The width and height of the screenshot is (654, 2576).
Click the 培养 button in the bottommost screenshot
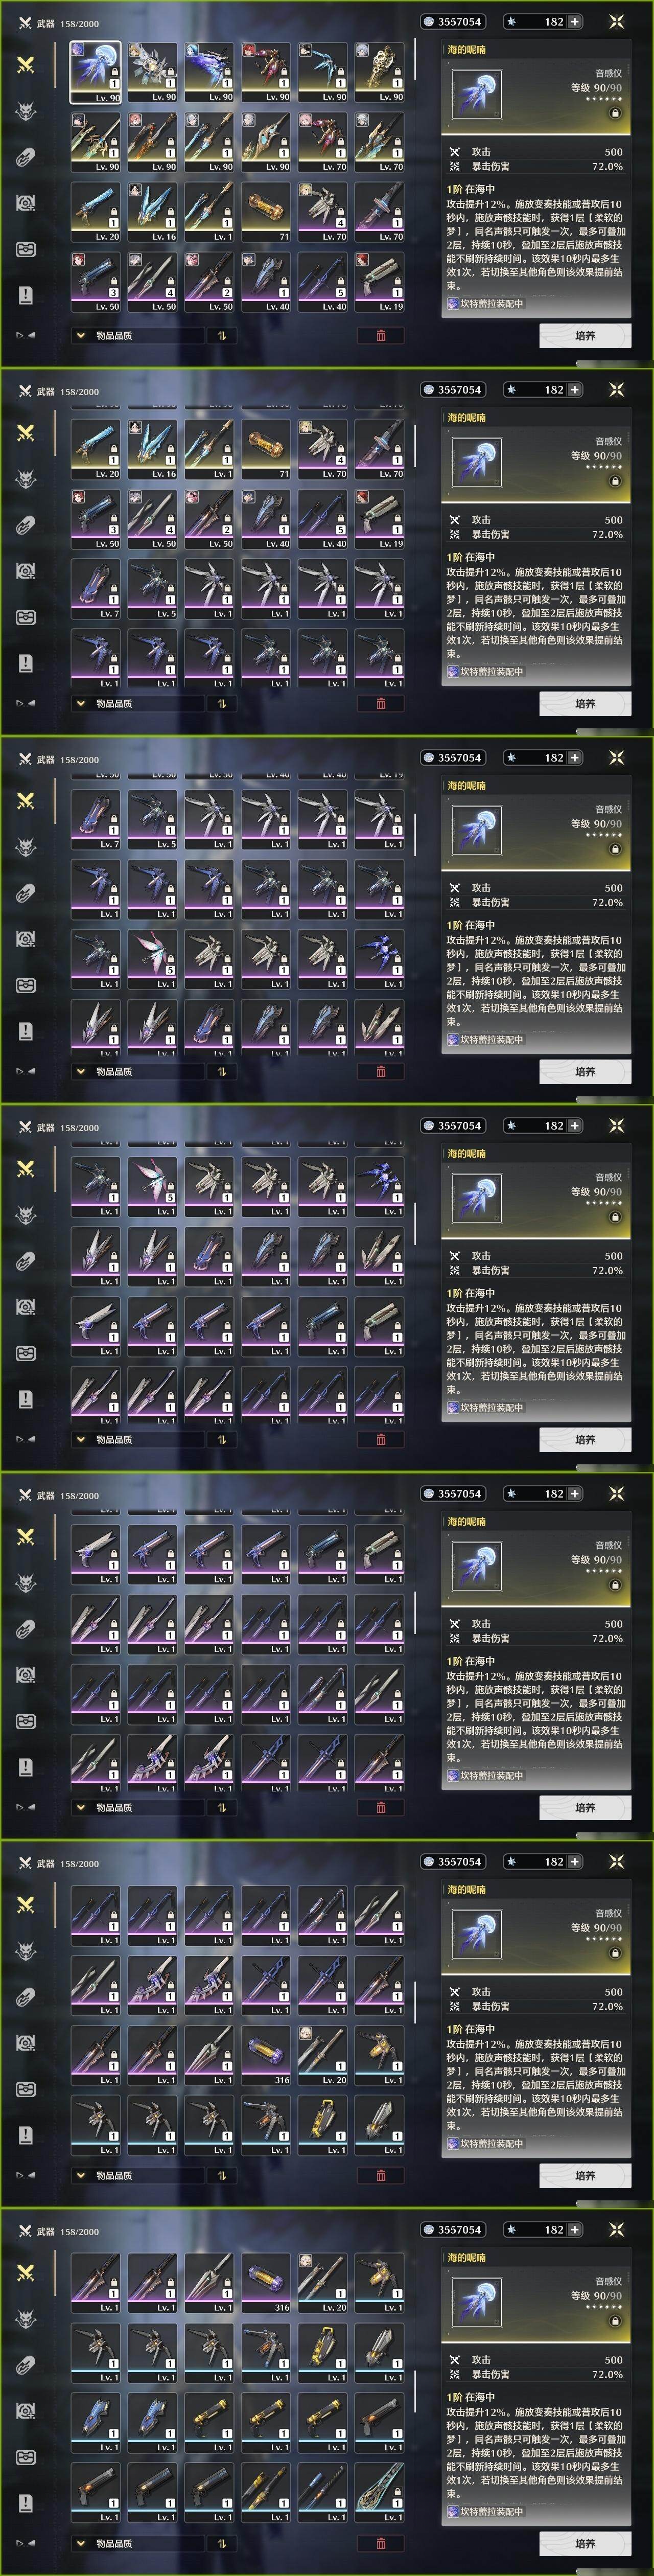click(x=585, y=2544)
